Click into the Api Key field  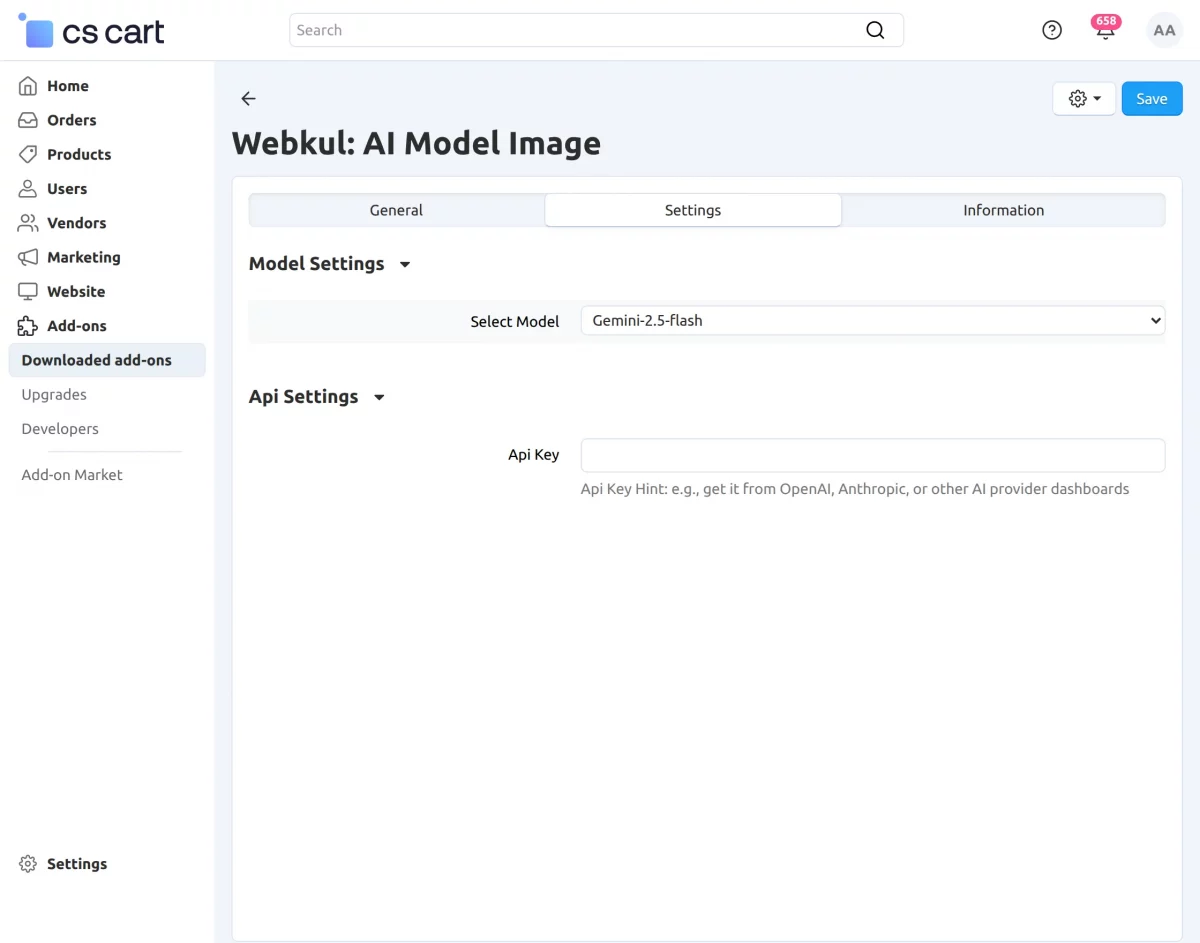tap(872, 455)
